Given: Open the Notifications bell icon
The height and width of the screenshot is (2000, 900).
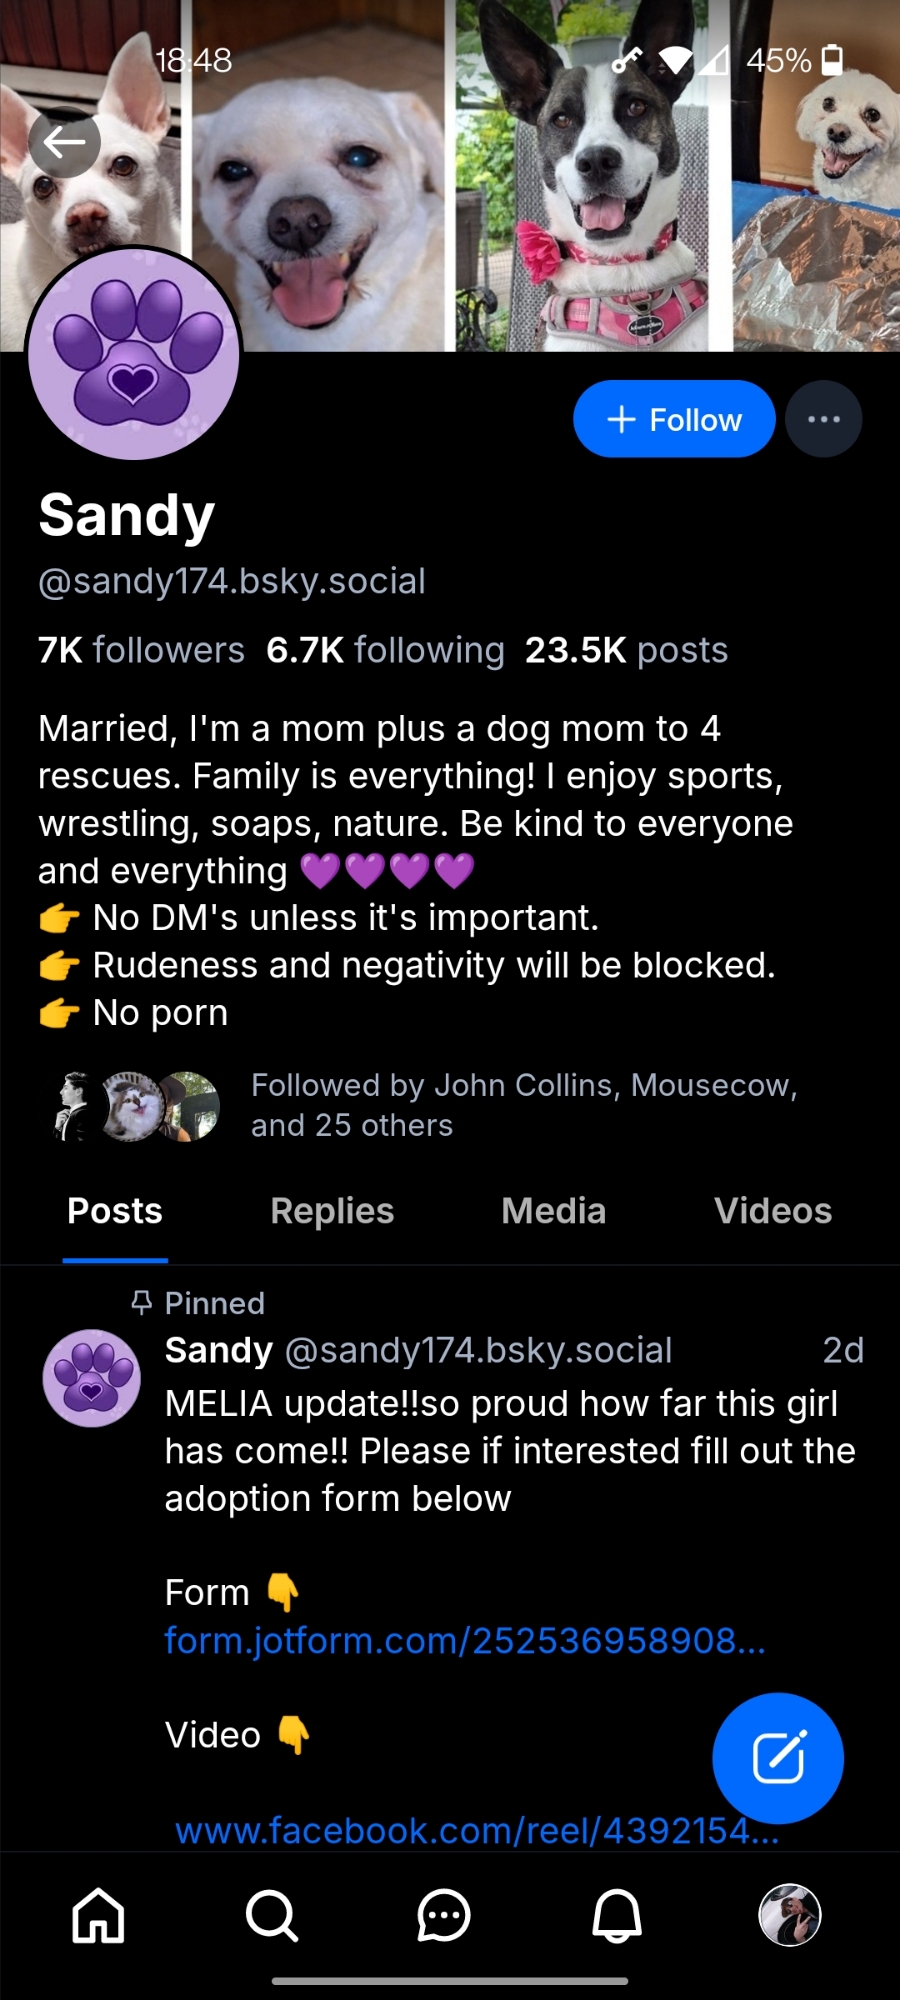Looking at the screenshot, I should click(617, 1915).
